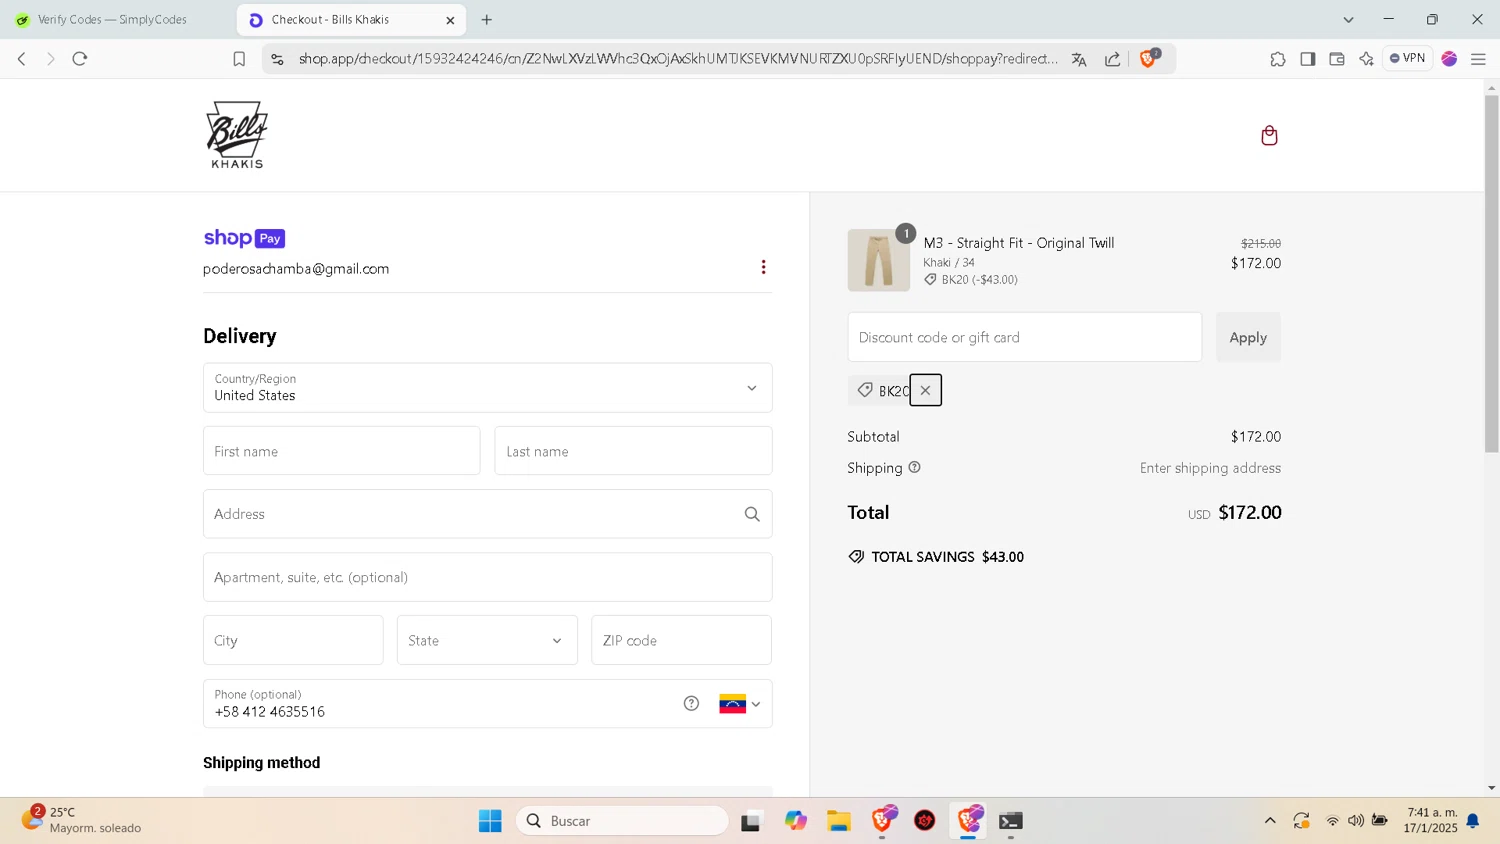Open the Leo AI assistant icon
Screen dimensions: 1500x844
[1367, 59]
